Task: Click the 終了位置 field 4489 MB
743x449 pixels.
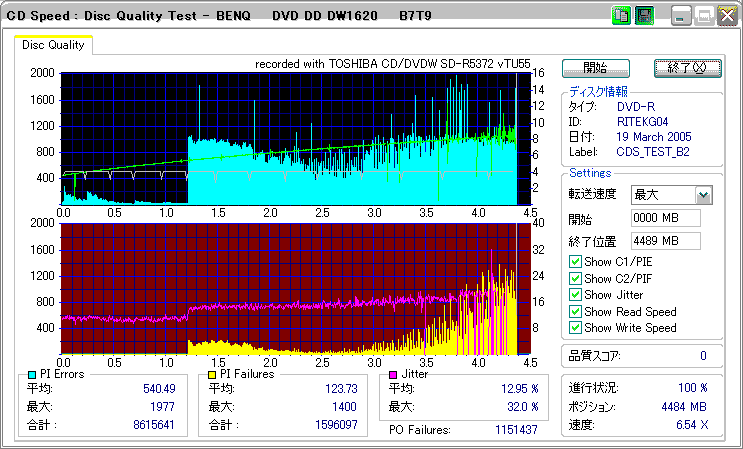Action: pos(666,241)
